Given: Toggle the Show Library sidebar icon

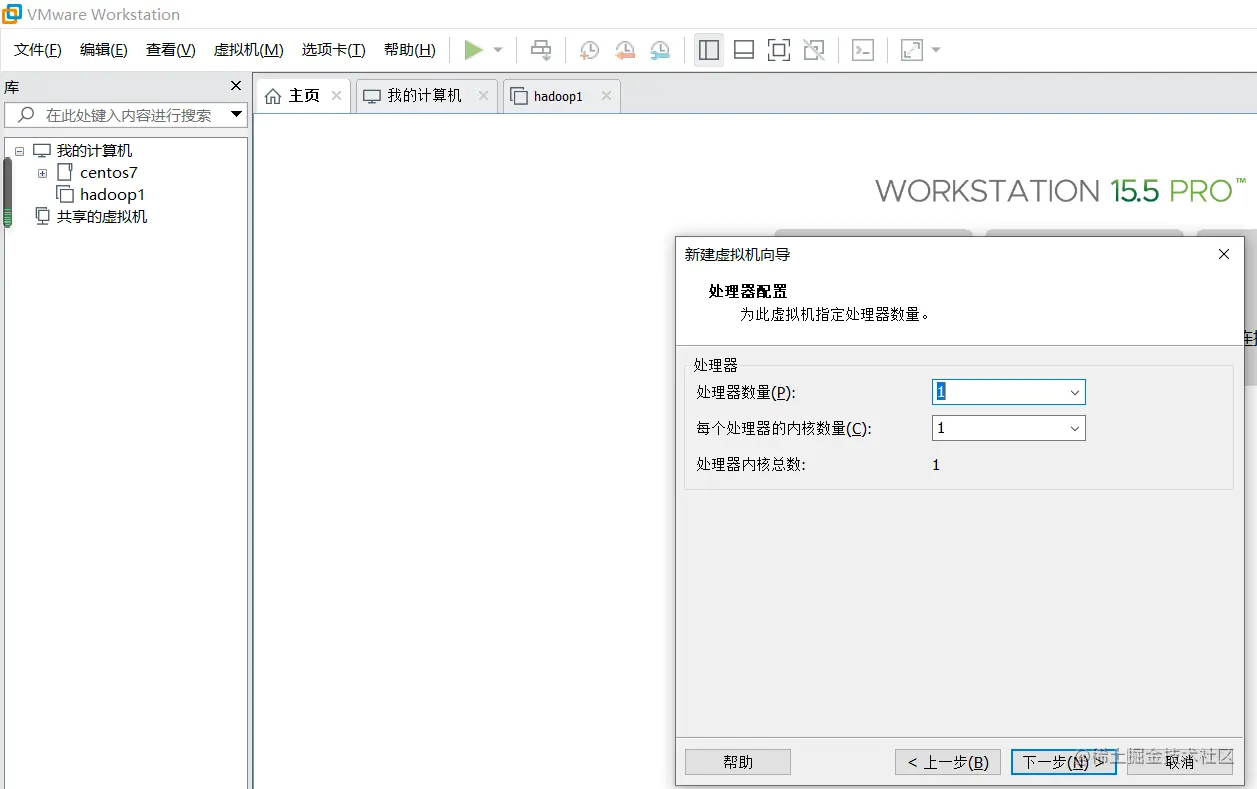Looking at the screenshot, I should [x=709, y=50].
